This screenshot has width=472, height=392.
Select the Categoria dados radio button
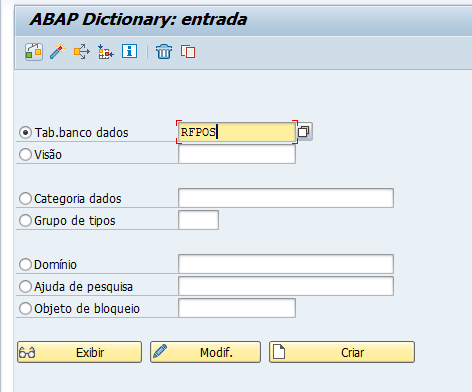(x=25, y=198)
